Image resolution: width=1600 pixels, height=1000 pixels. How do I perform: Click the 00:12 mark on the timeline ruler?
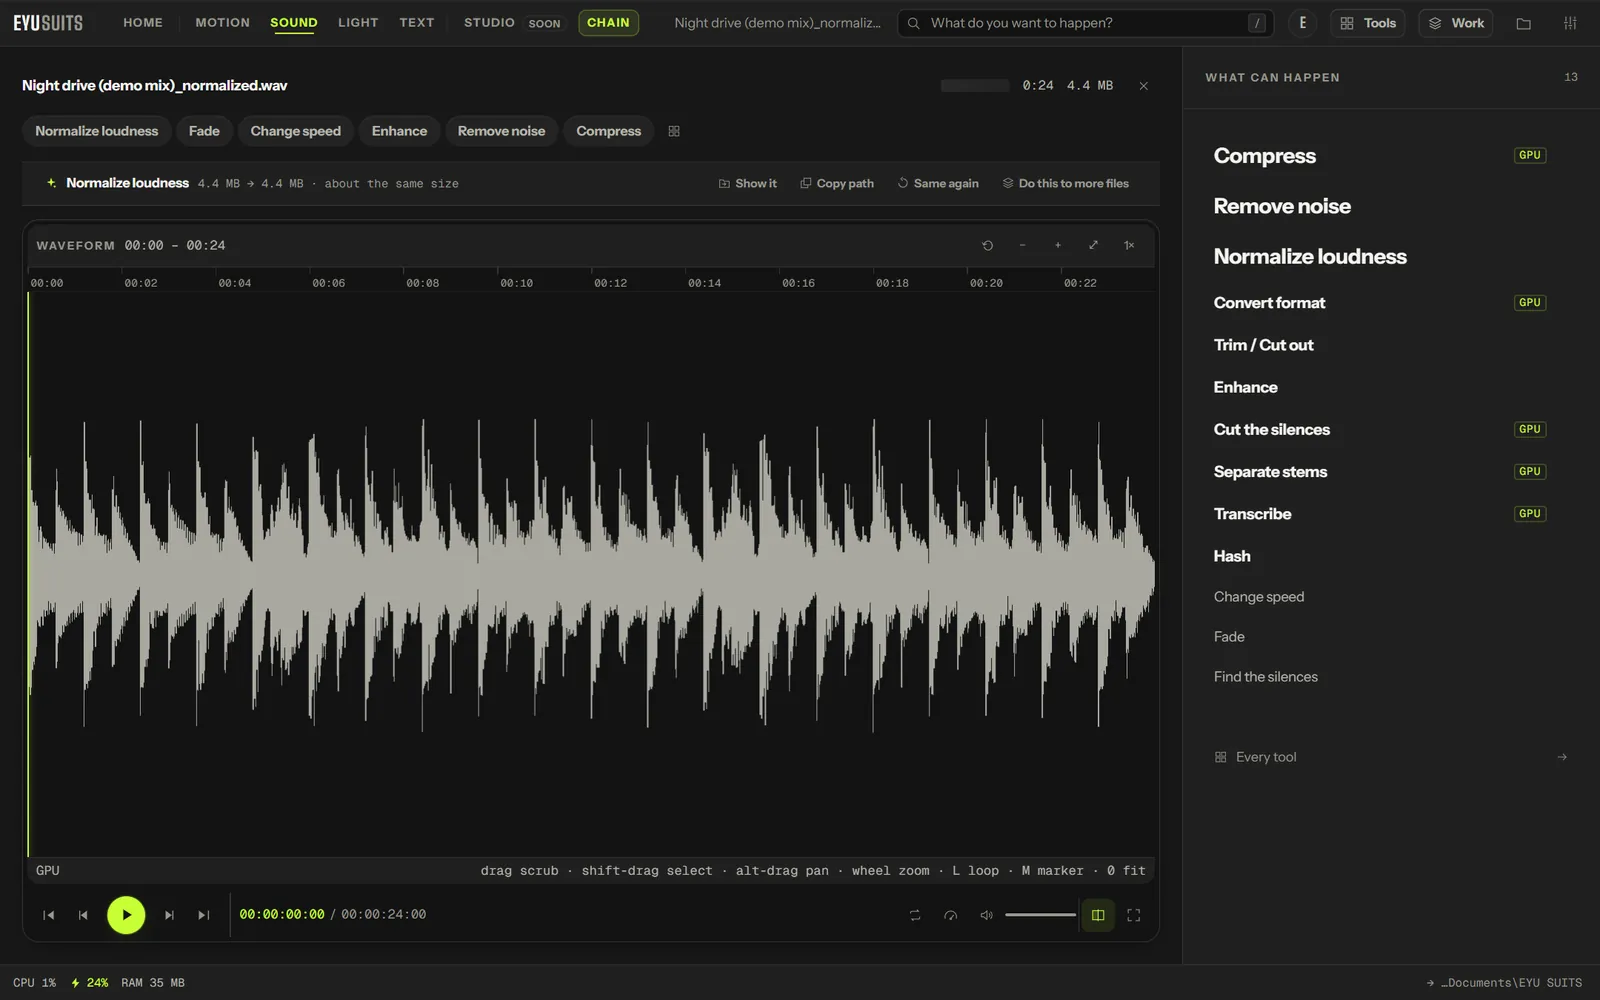tap(610, 283)
